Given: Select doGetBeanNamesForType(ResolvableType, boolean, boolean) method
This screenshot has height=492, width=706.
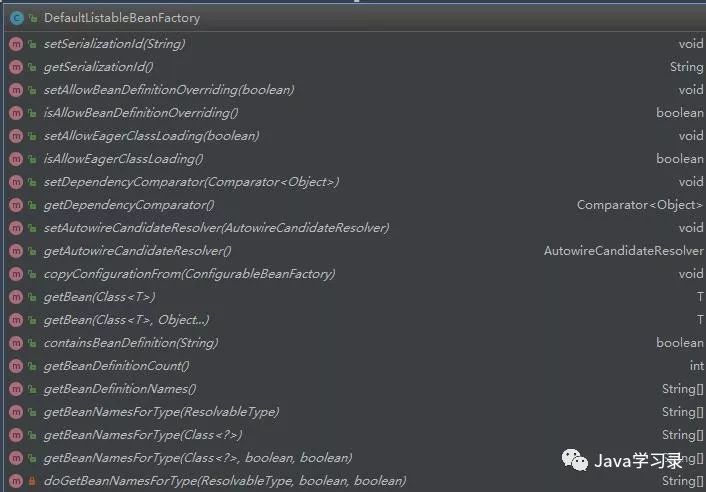Looking at the screenshot, I should point(225,481).
